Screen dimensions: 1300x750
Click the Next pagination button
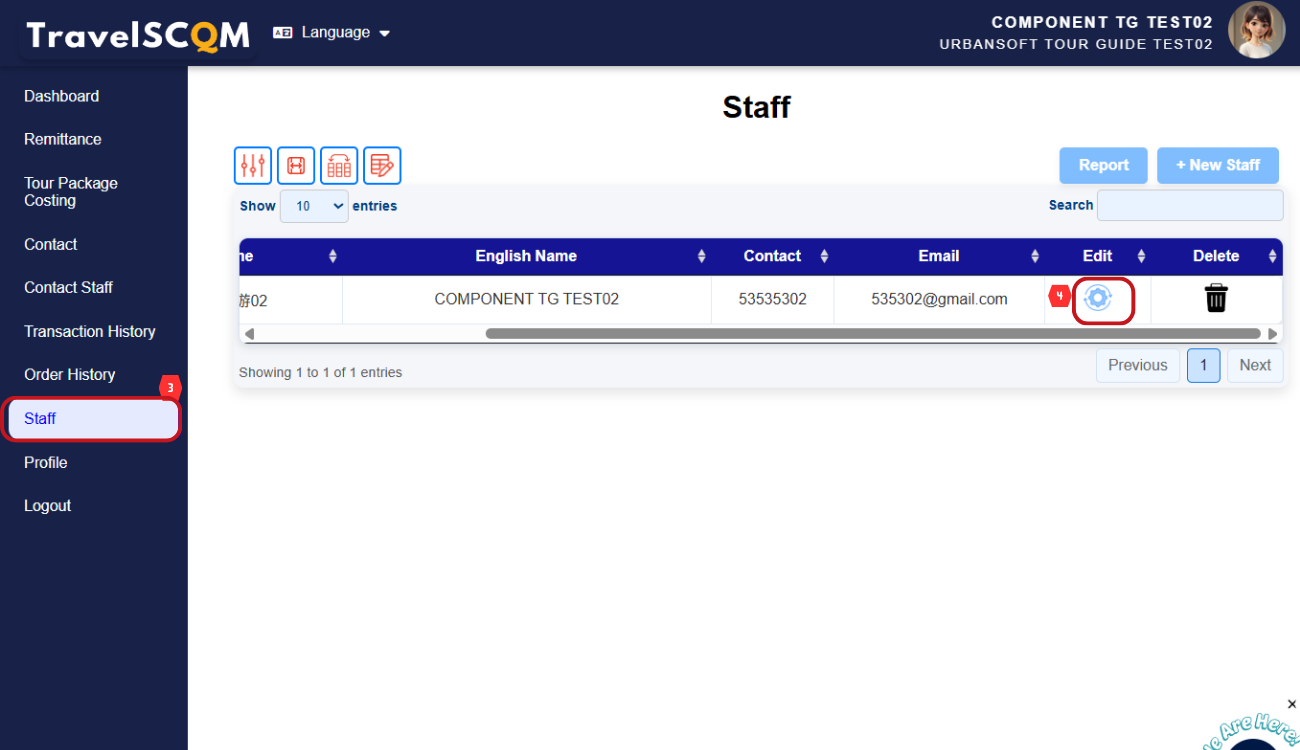(1254, 365)
